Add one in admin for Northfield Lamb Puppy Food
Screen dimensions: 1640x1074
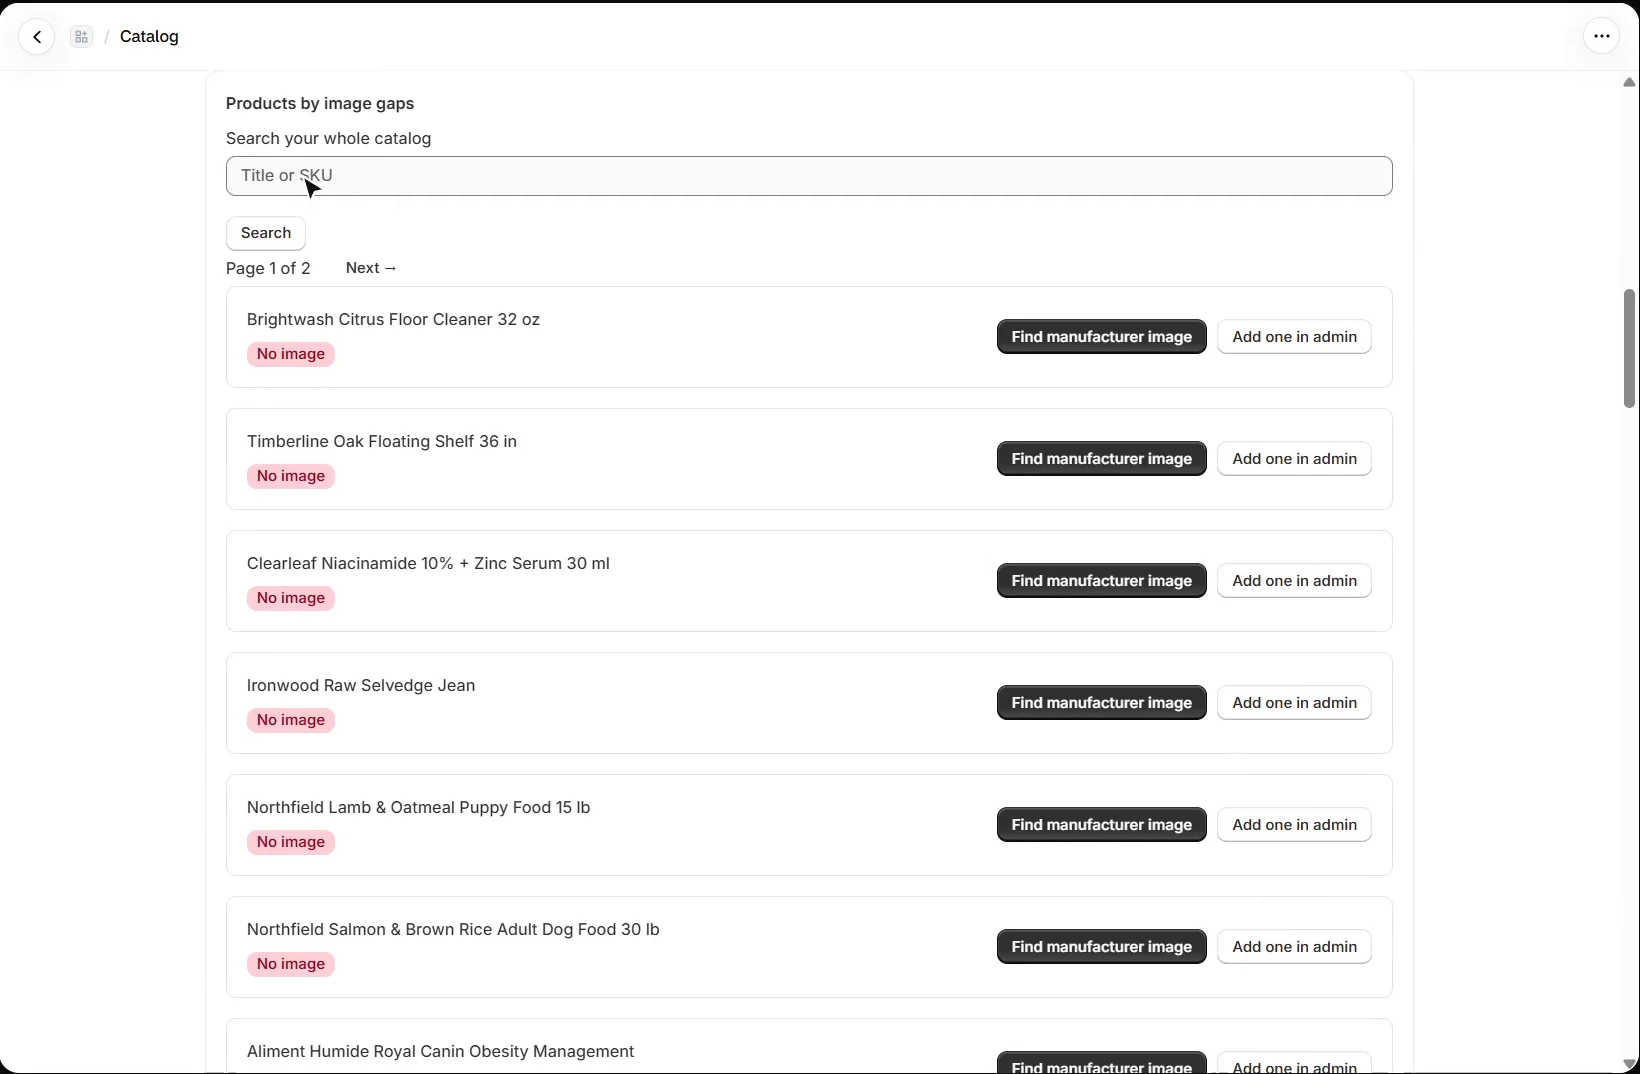[x=1294, y=825]
